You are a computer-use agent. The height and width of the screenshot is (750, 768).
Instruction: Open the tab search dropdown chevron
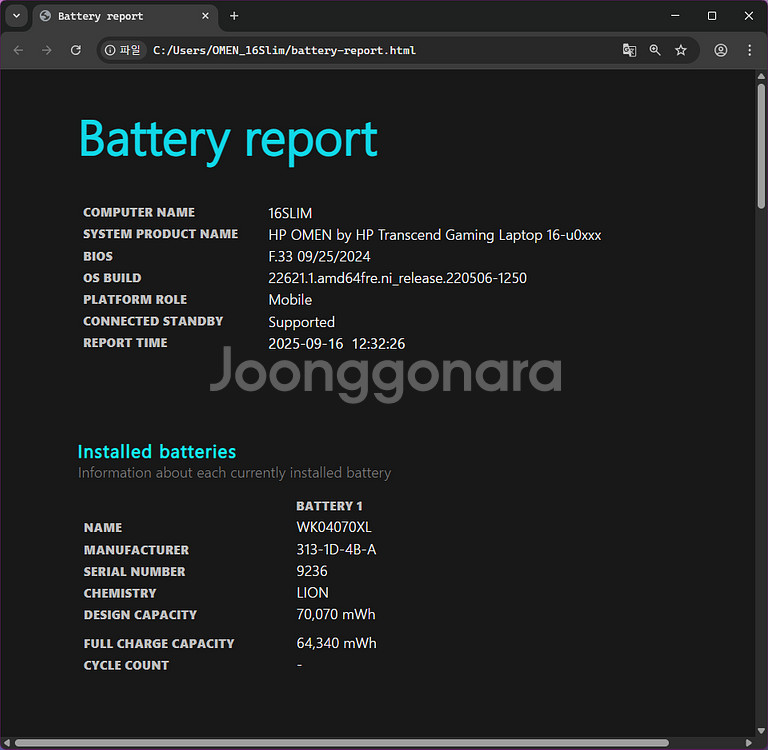tap(16, 16)
